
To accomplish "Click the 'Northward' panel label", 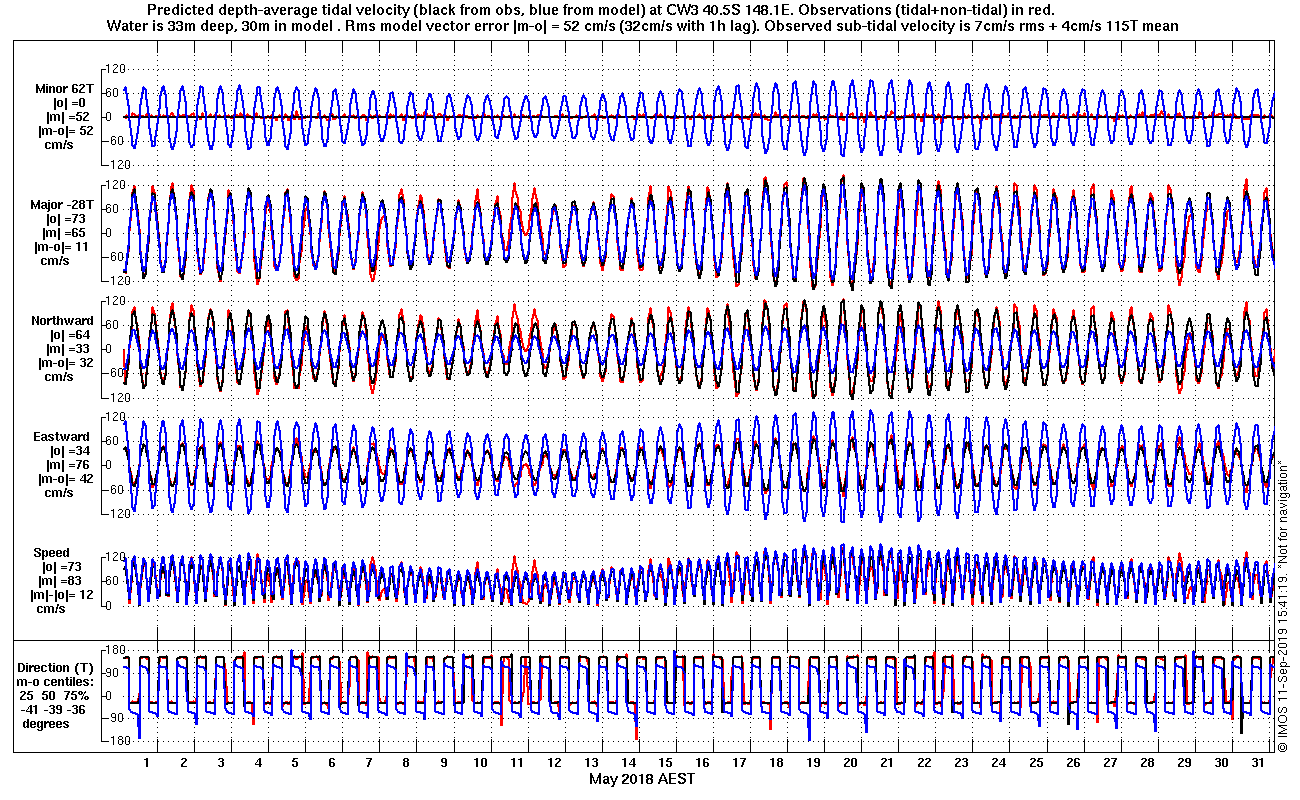I will (x=62, y=321).
